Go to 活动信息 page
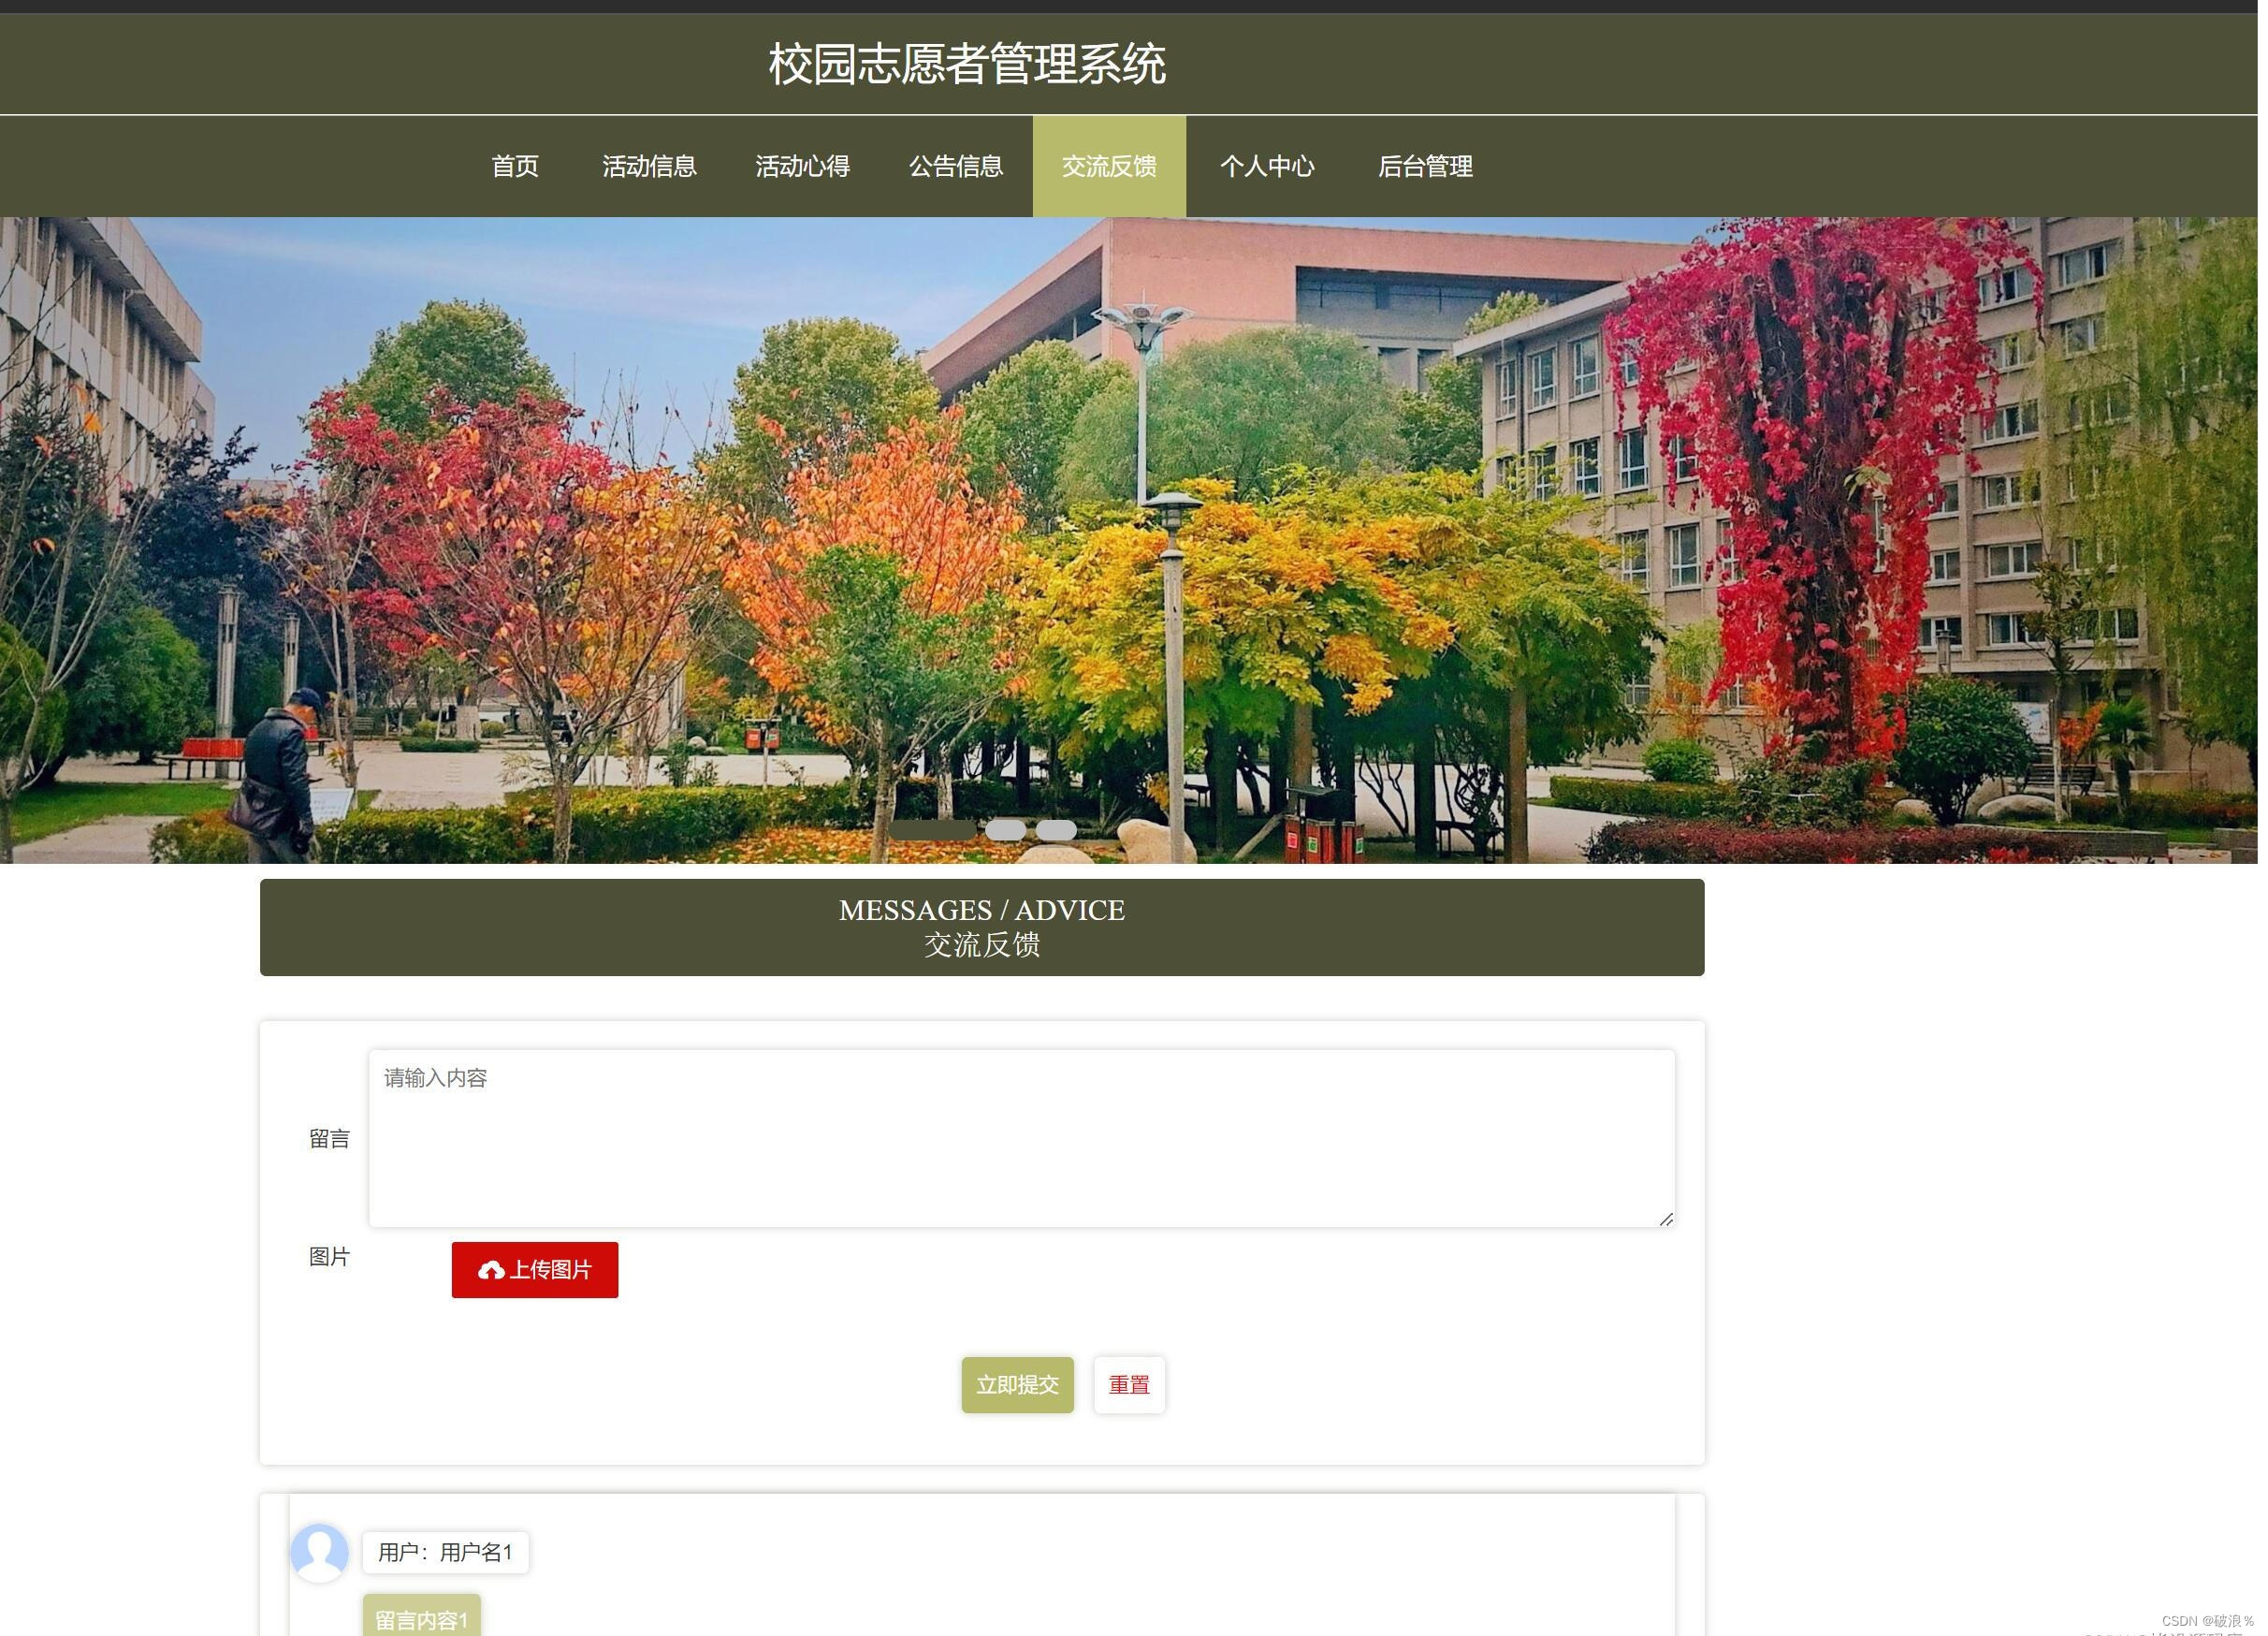2268x1636 pixels. point(649,166)
